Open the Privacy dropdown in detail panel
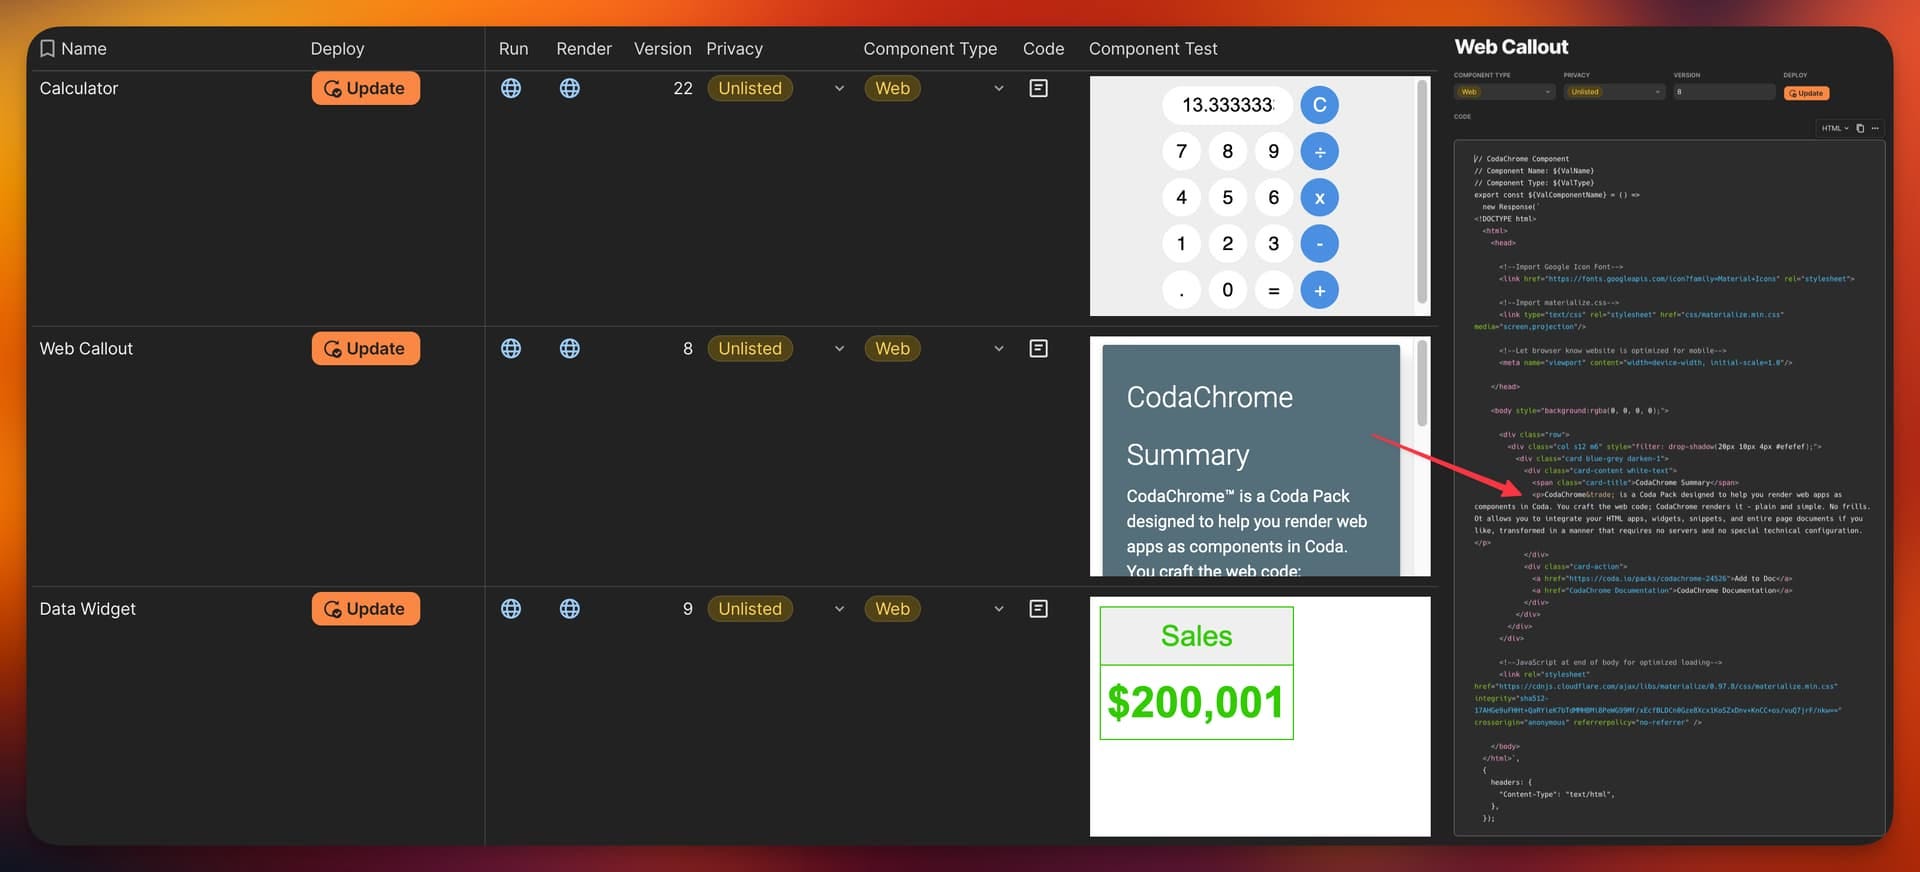Viewport: 1920px width, 872px height. (x=1614, y=92)
